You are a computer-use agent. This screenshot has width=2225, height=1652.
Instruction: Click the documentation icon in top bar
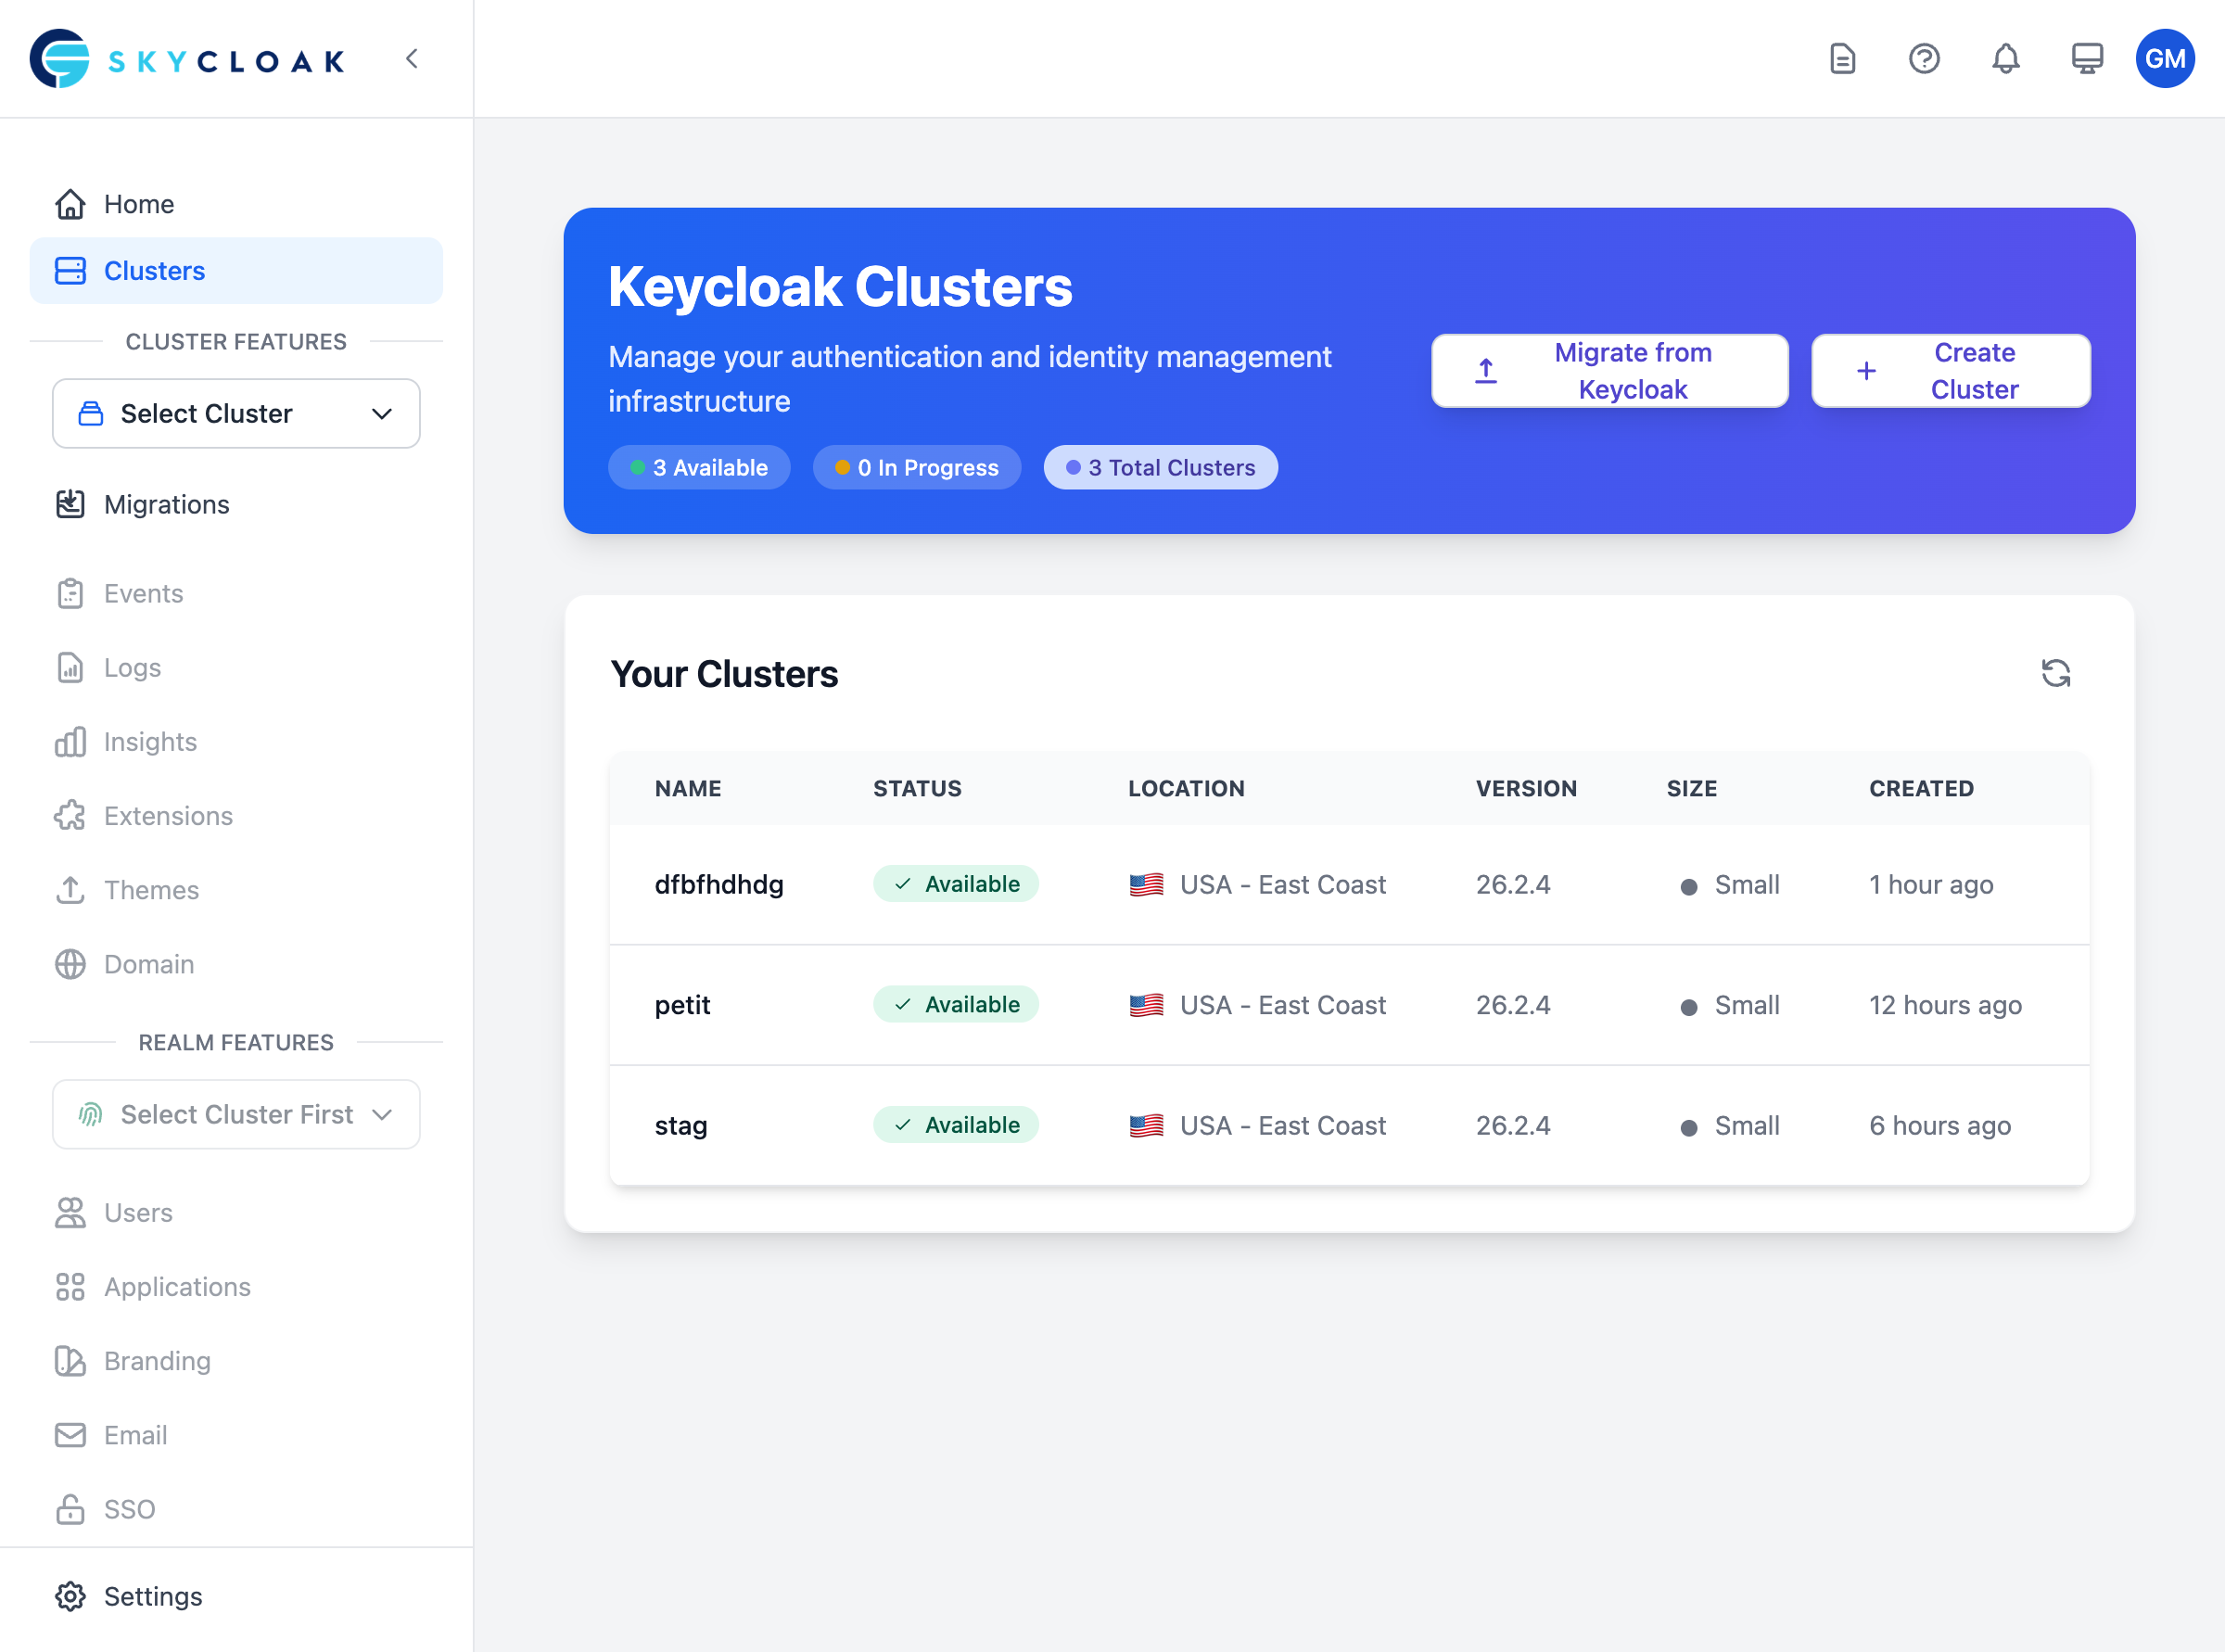coord(1842,59)
